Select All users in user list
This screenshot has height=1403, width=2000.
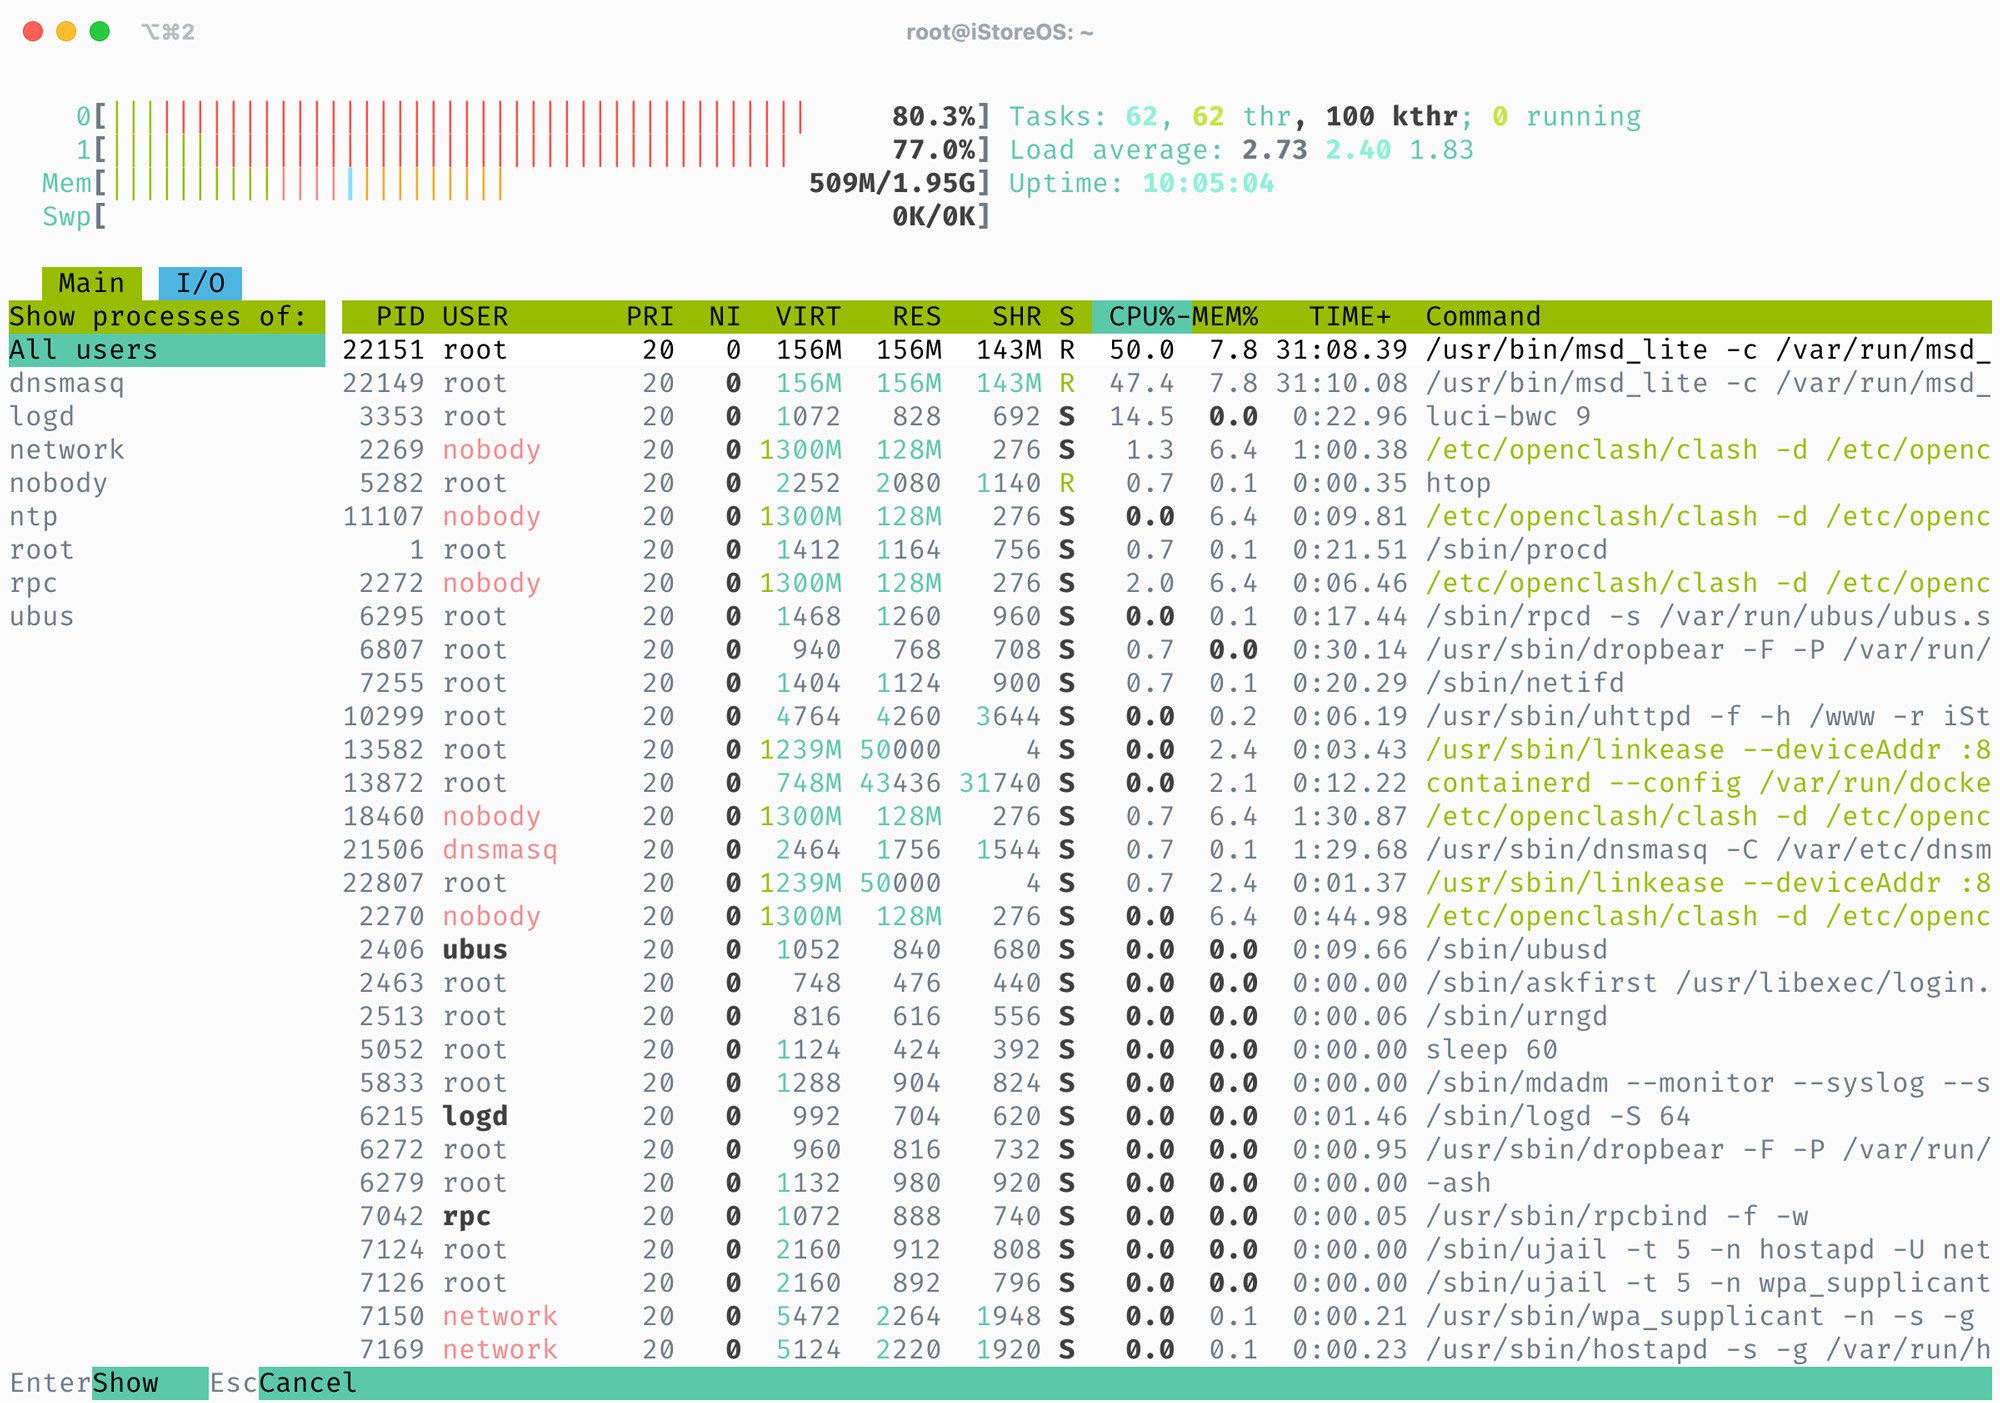tap(84, 350)
